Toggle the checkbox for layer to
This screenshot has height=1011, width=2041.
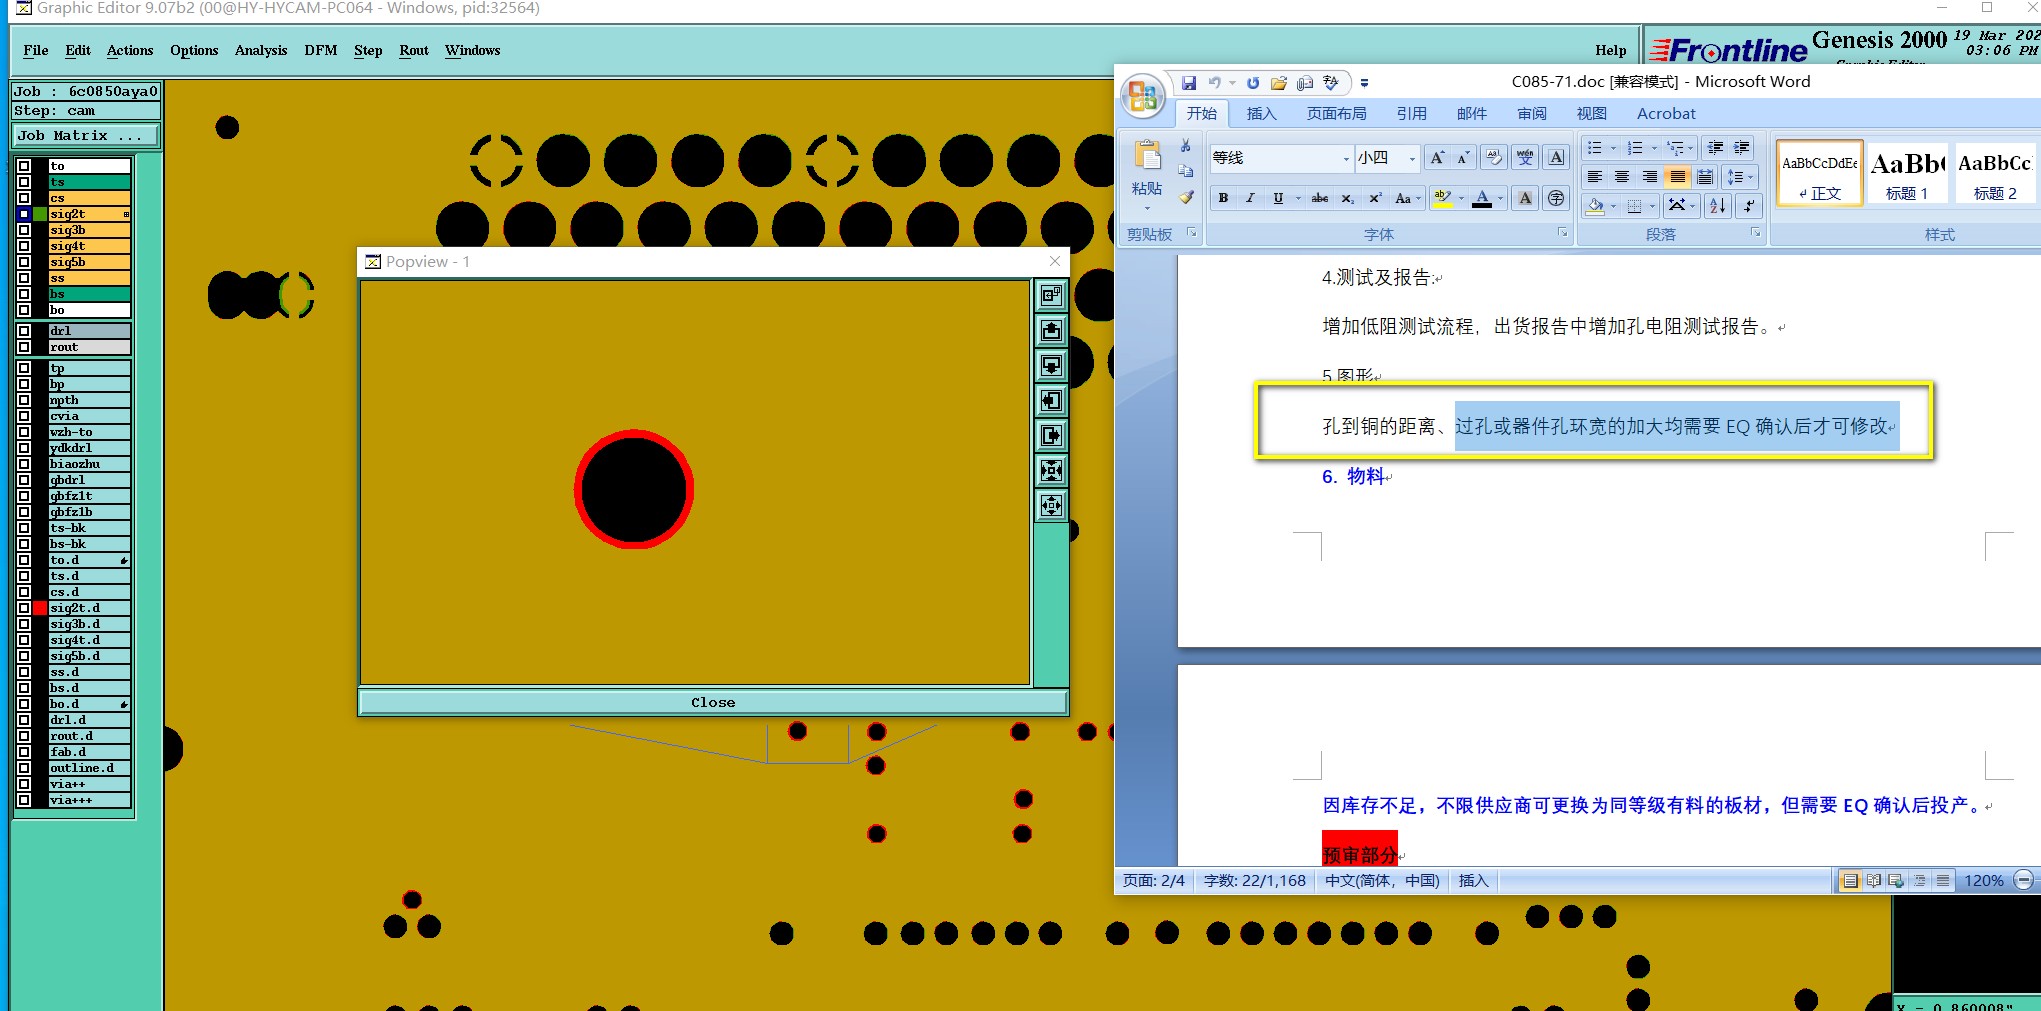(x=24, y=166)
